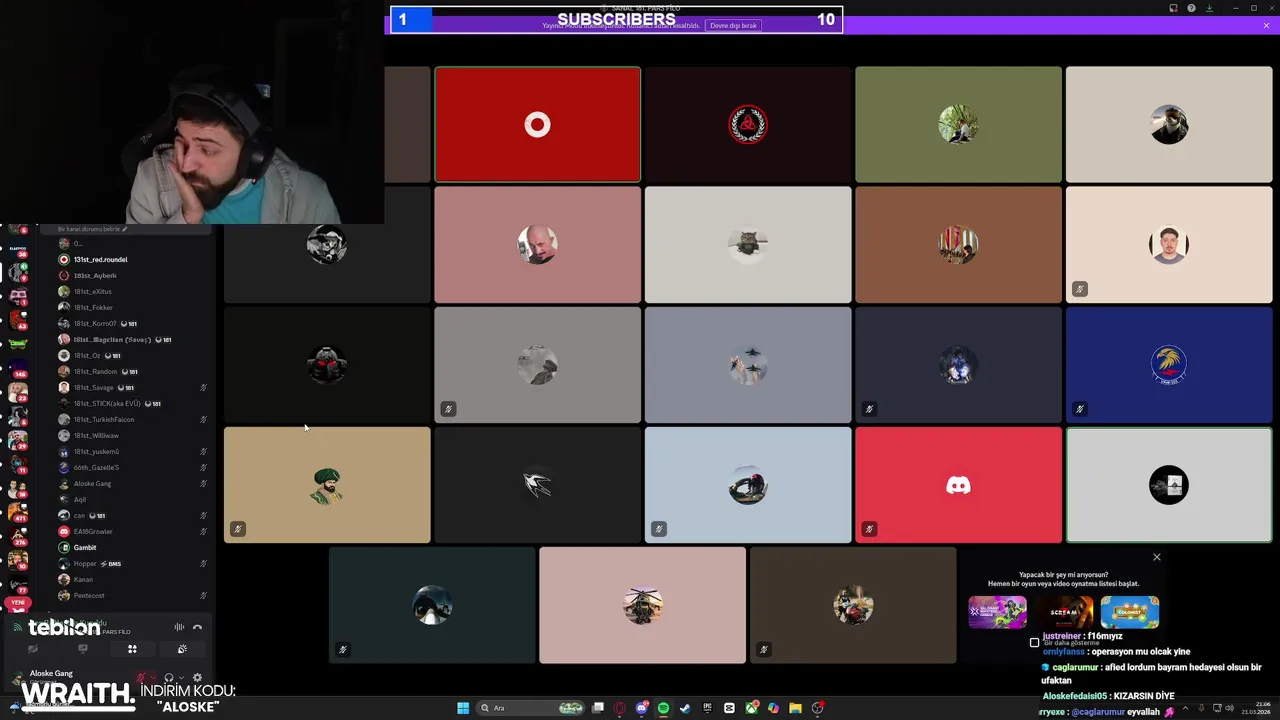Screen dimensions: 1280x720
Task: Share your screen from voice panel
Action: tap(83, 649)
